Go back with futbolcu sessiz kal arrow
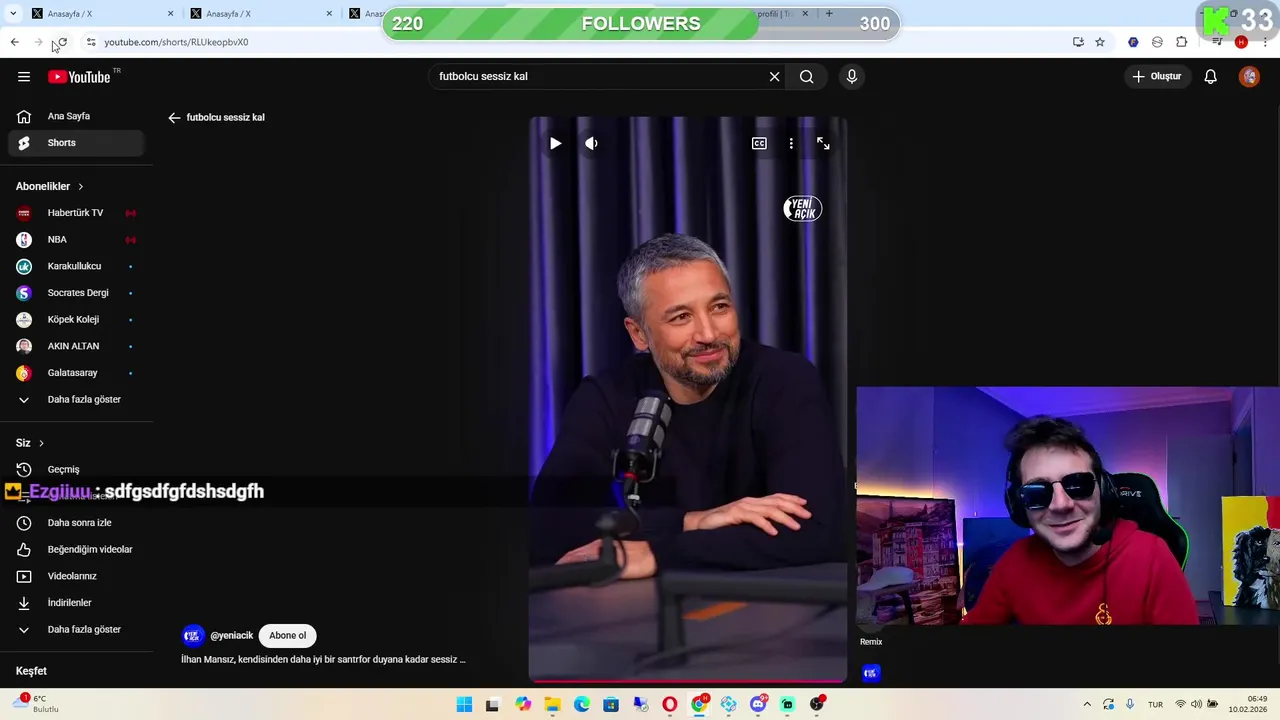Screen dimensions: 1280x720 (x=174, y=117)
